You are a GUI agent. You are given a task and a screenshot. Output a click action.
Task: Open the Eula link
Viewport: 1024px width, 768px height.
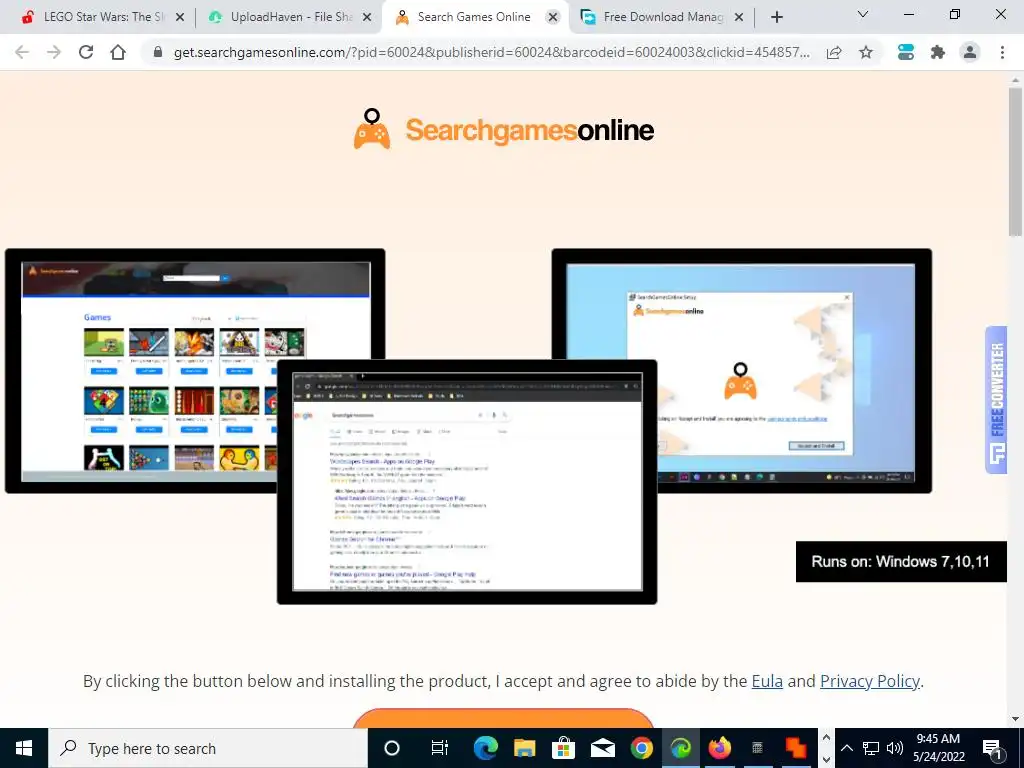(767, 681)
